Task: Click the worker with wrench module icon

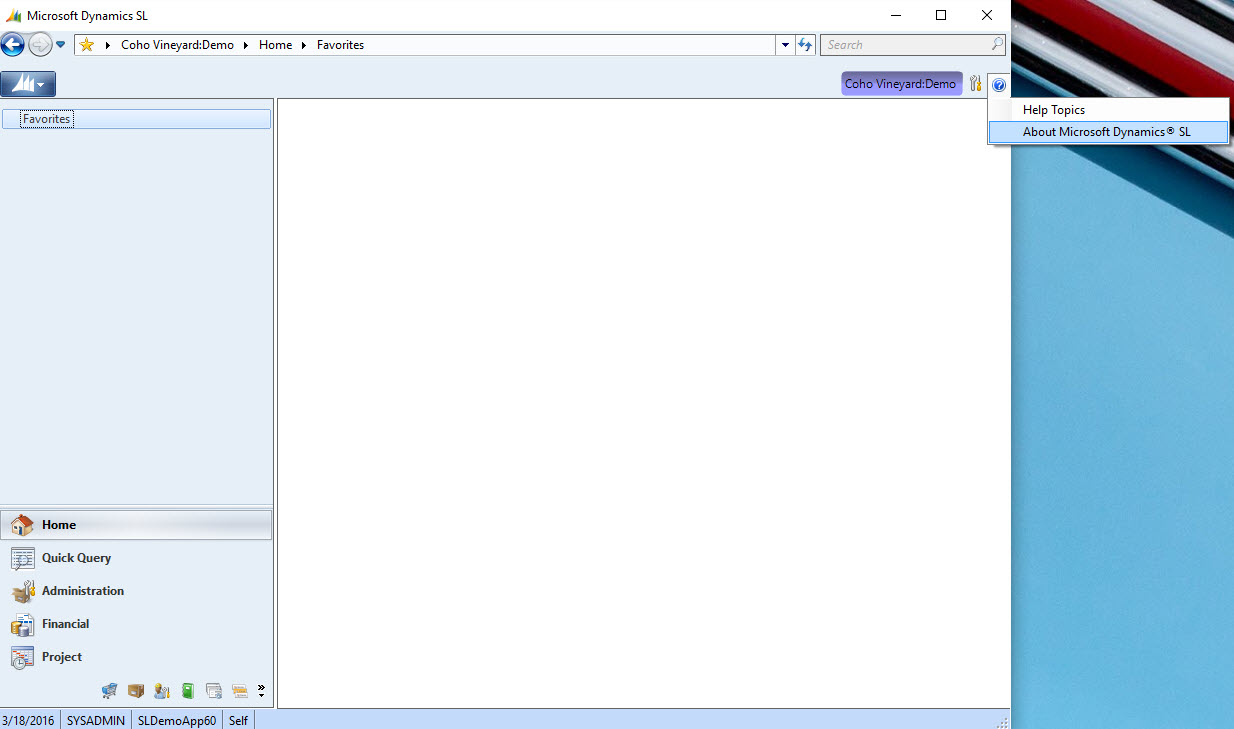Action: pos(162,690)
